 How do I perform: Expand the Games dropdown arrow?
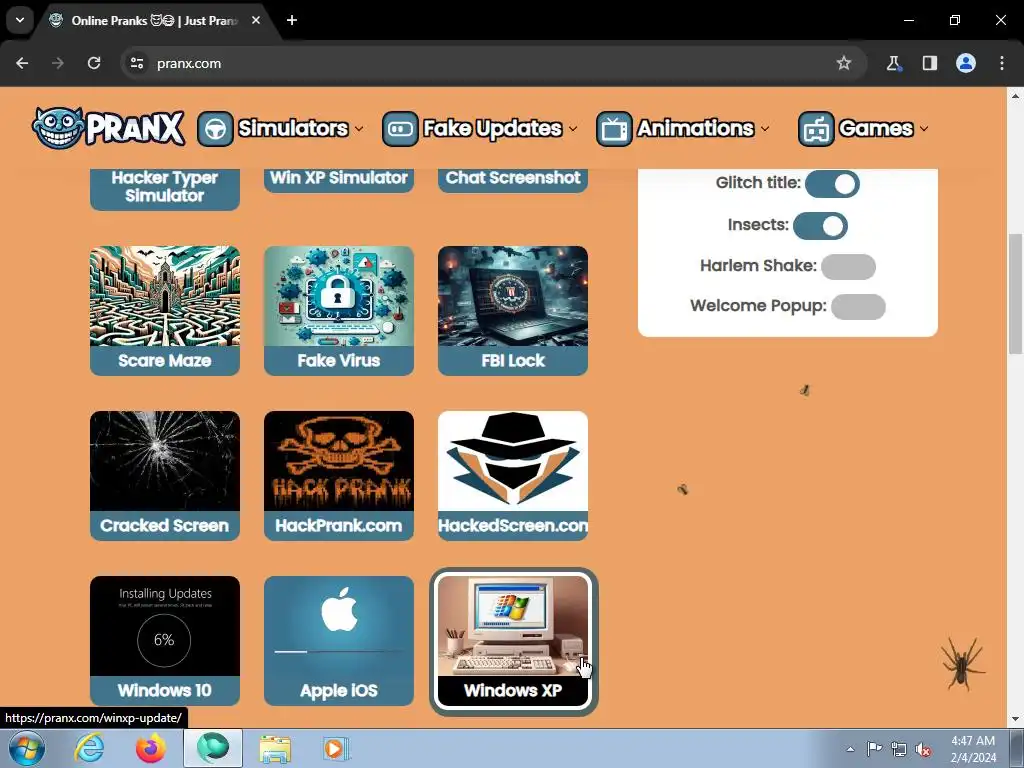point(924,129)
